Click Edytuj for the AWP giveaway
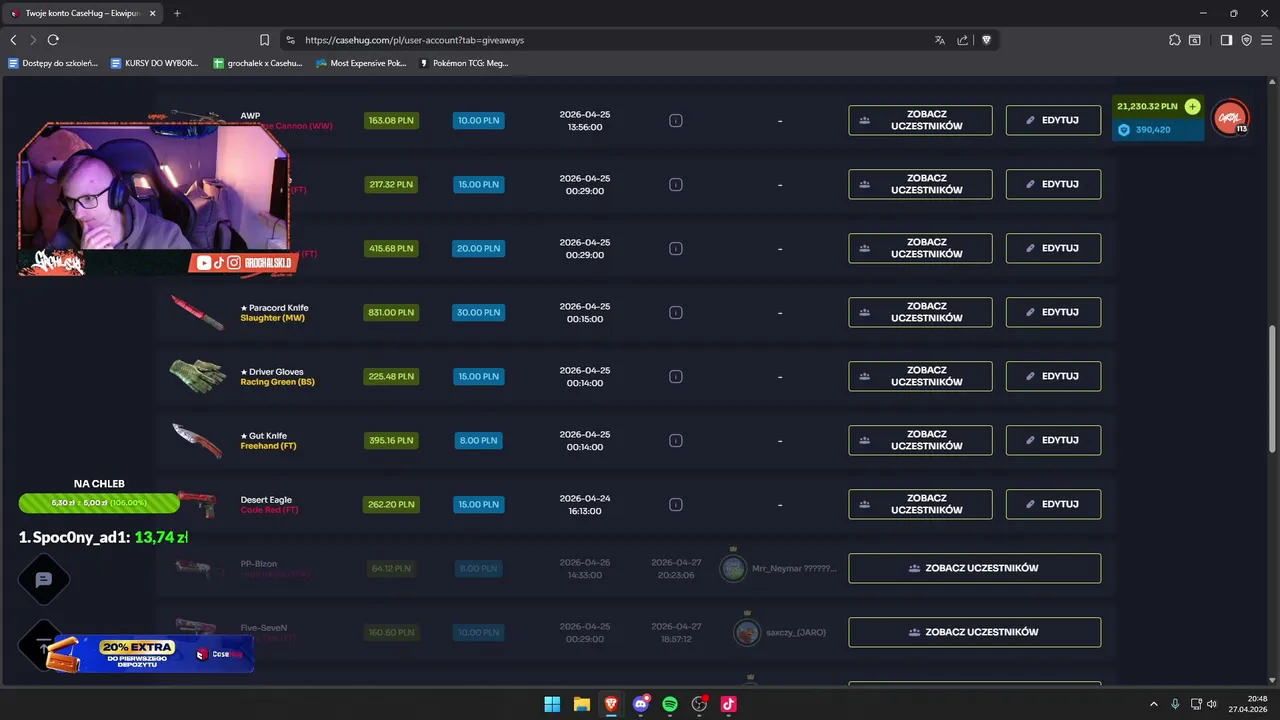Viewport: 1280px width, 720px height. (x=1053, y=120)
